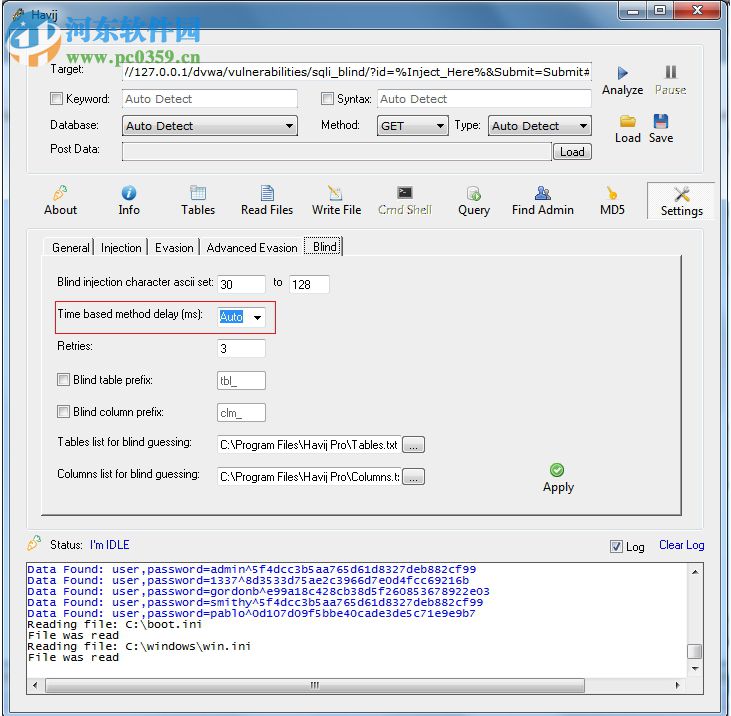The width and height of the screenshot is (731, 716).
Task: Open the MD5 section
Action: 612,201
